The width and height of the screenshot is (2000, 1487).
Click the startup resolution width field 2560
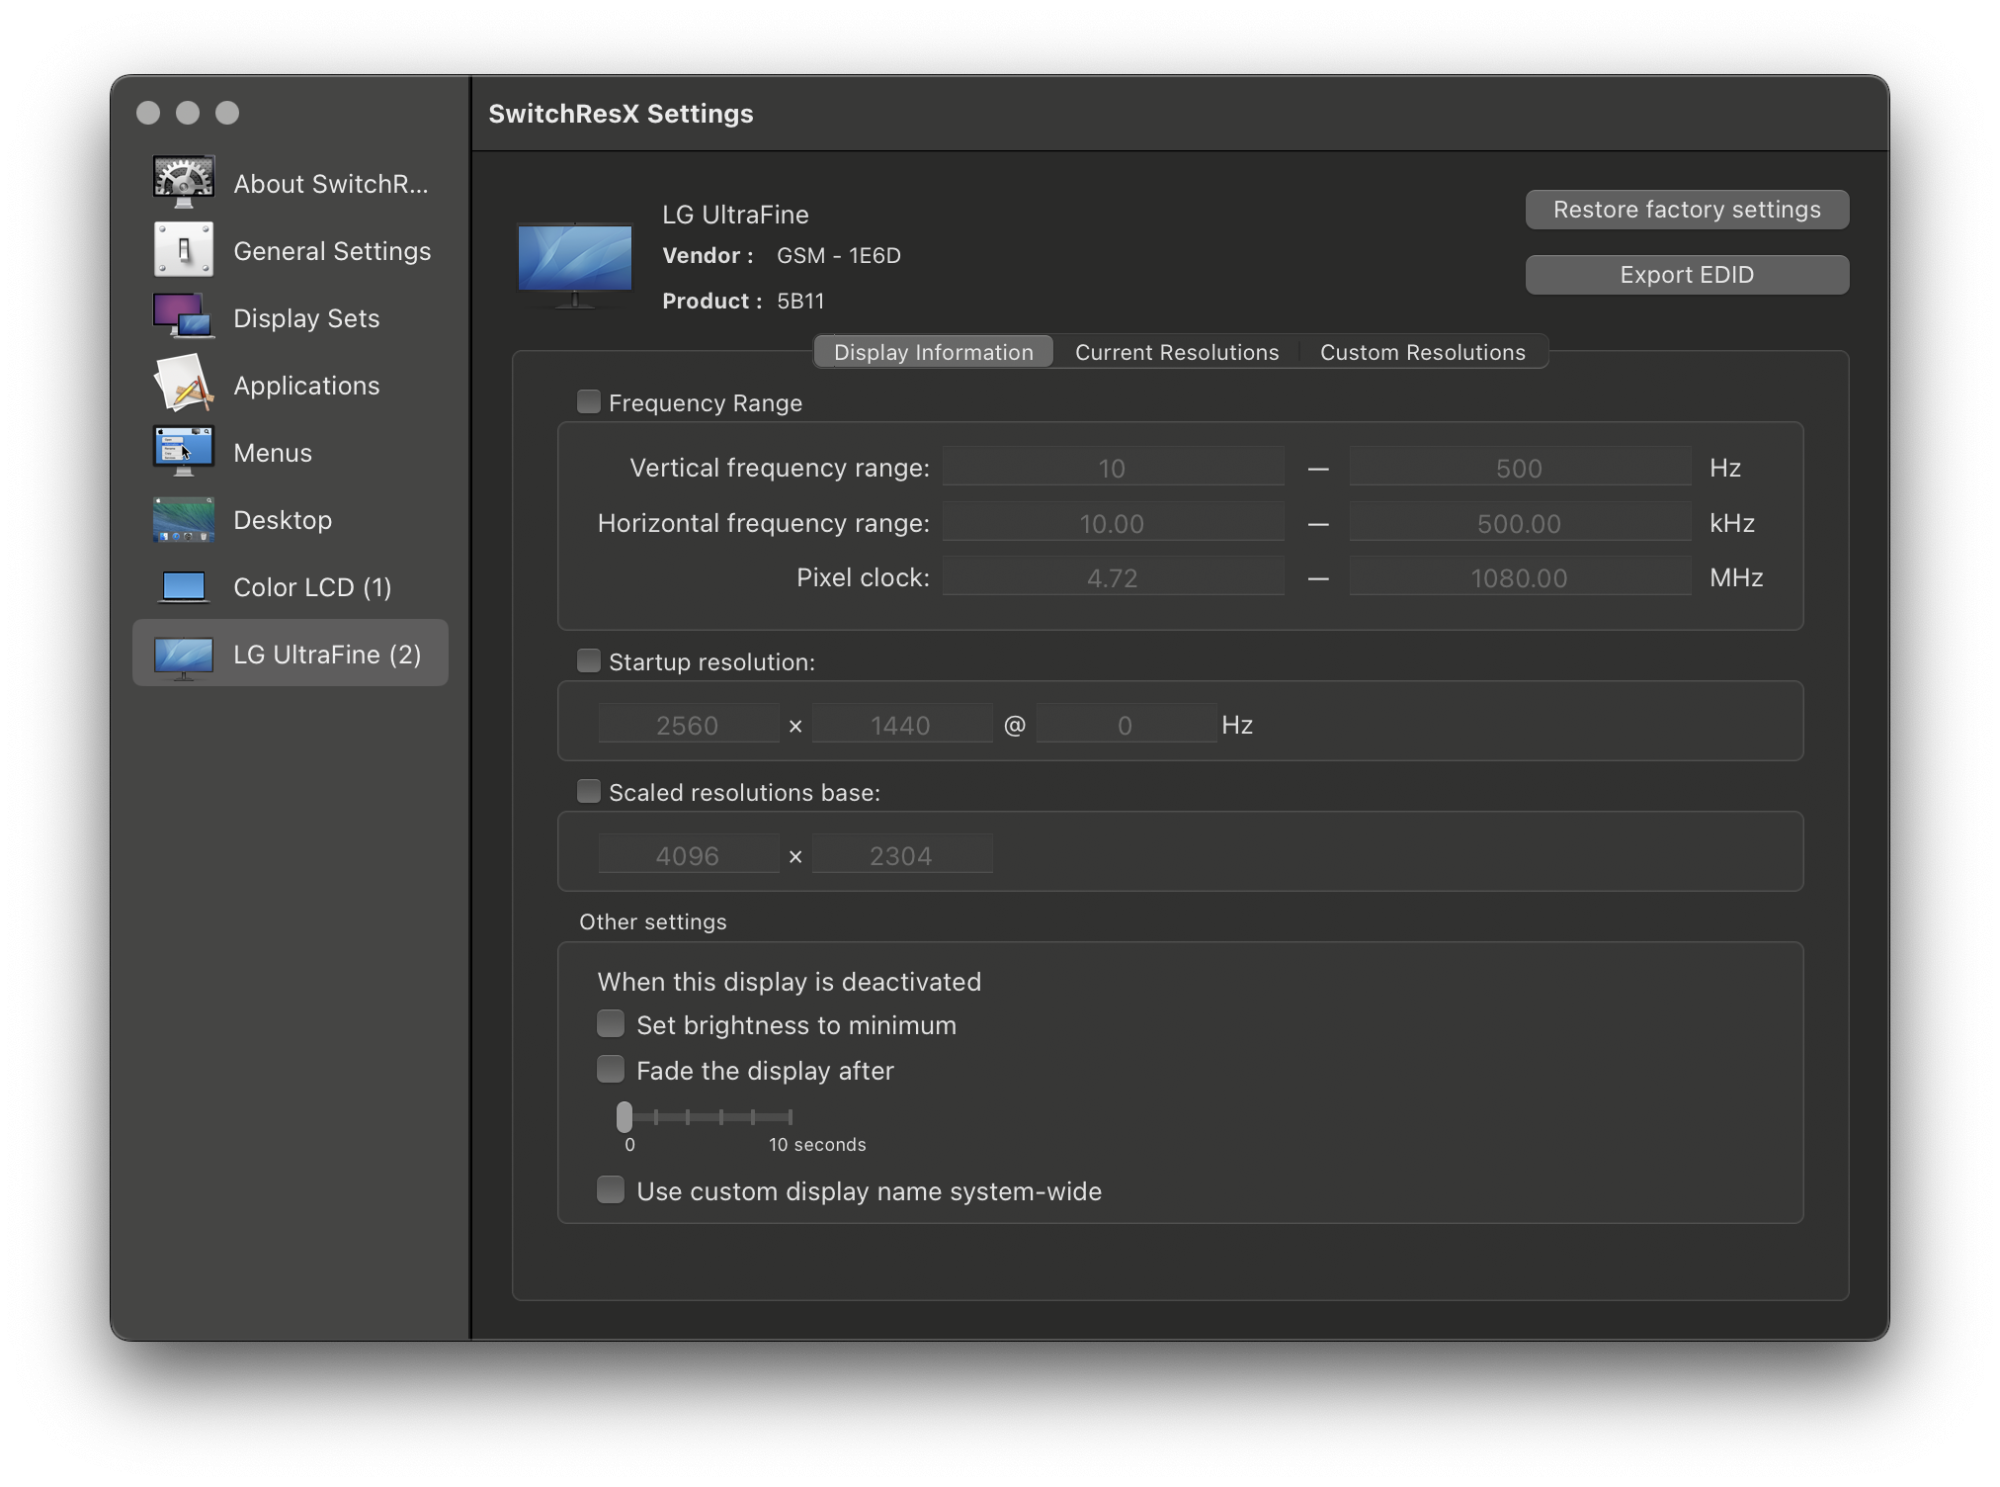point(688,724)
